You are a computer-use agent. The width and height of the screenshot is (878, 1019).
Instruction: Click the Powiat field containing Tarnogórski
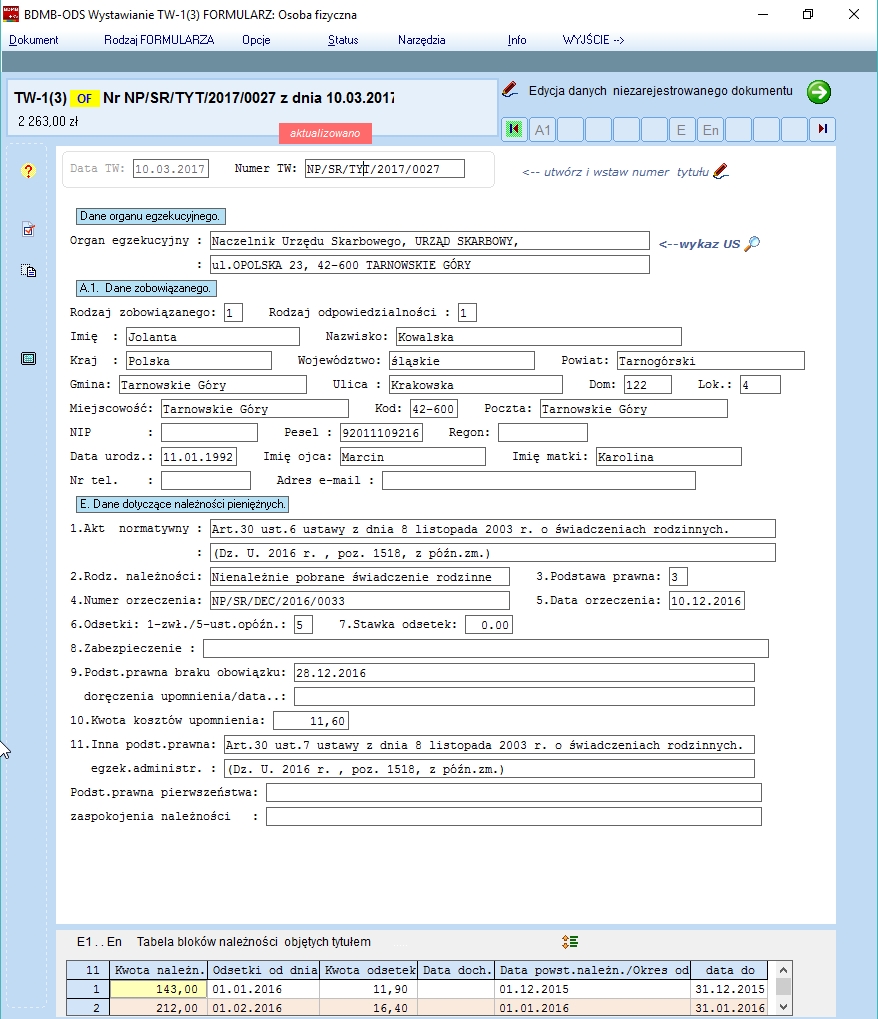pyautogui.click(x=711, y=361)
